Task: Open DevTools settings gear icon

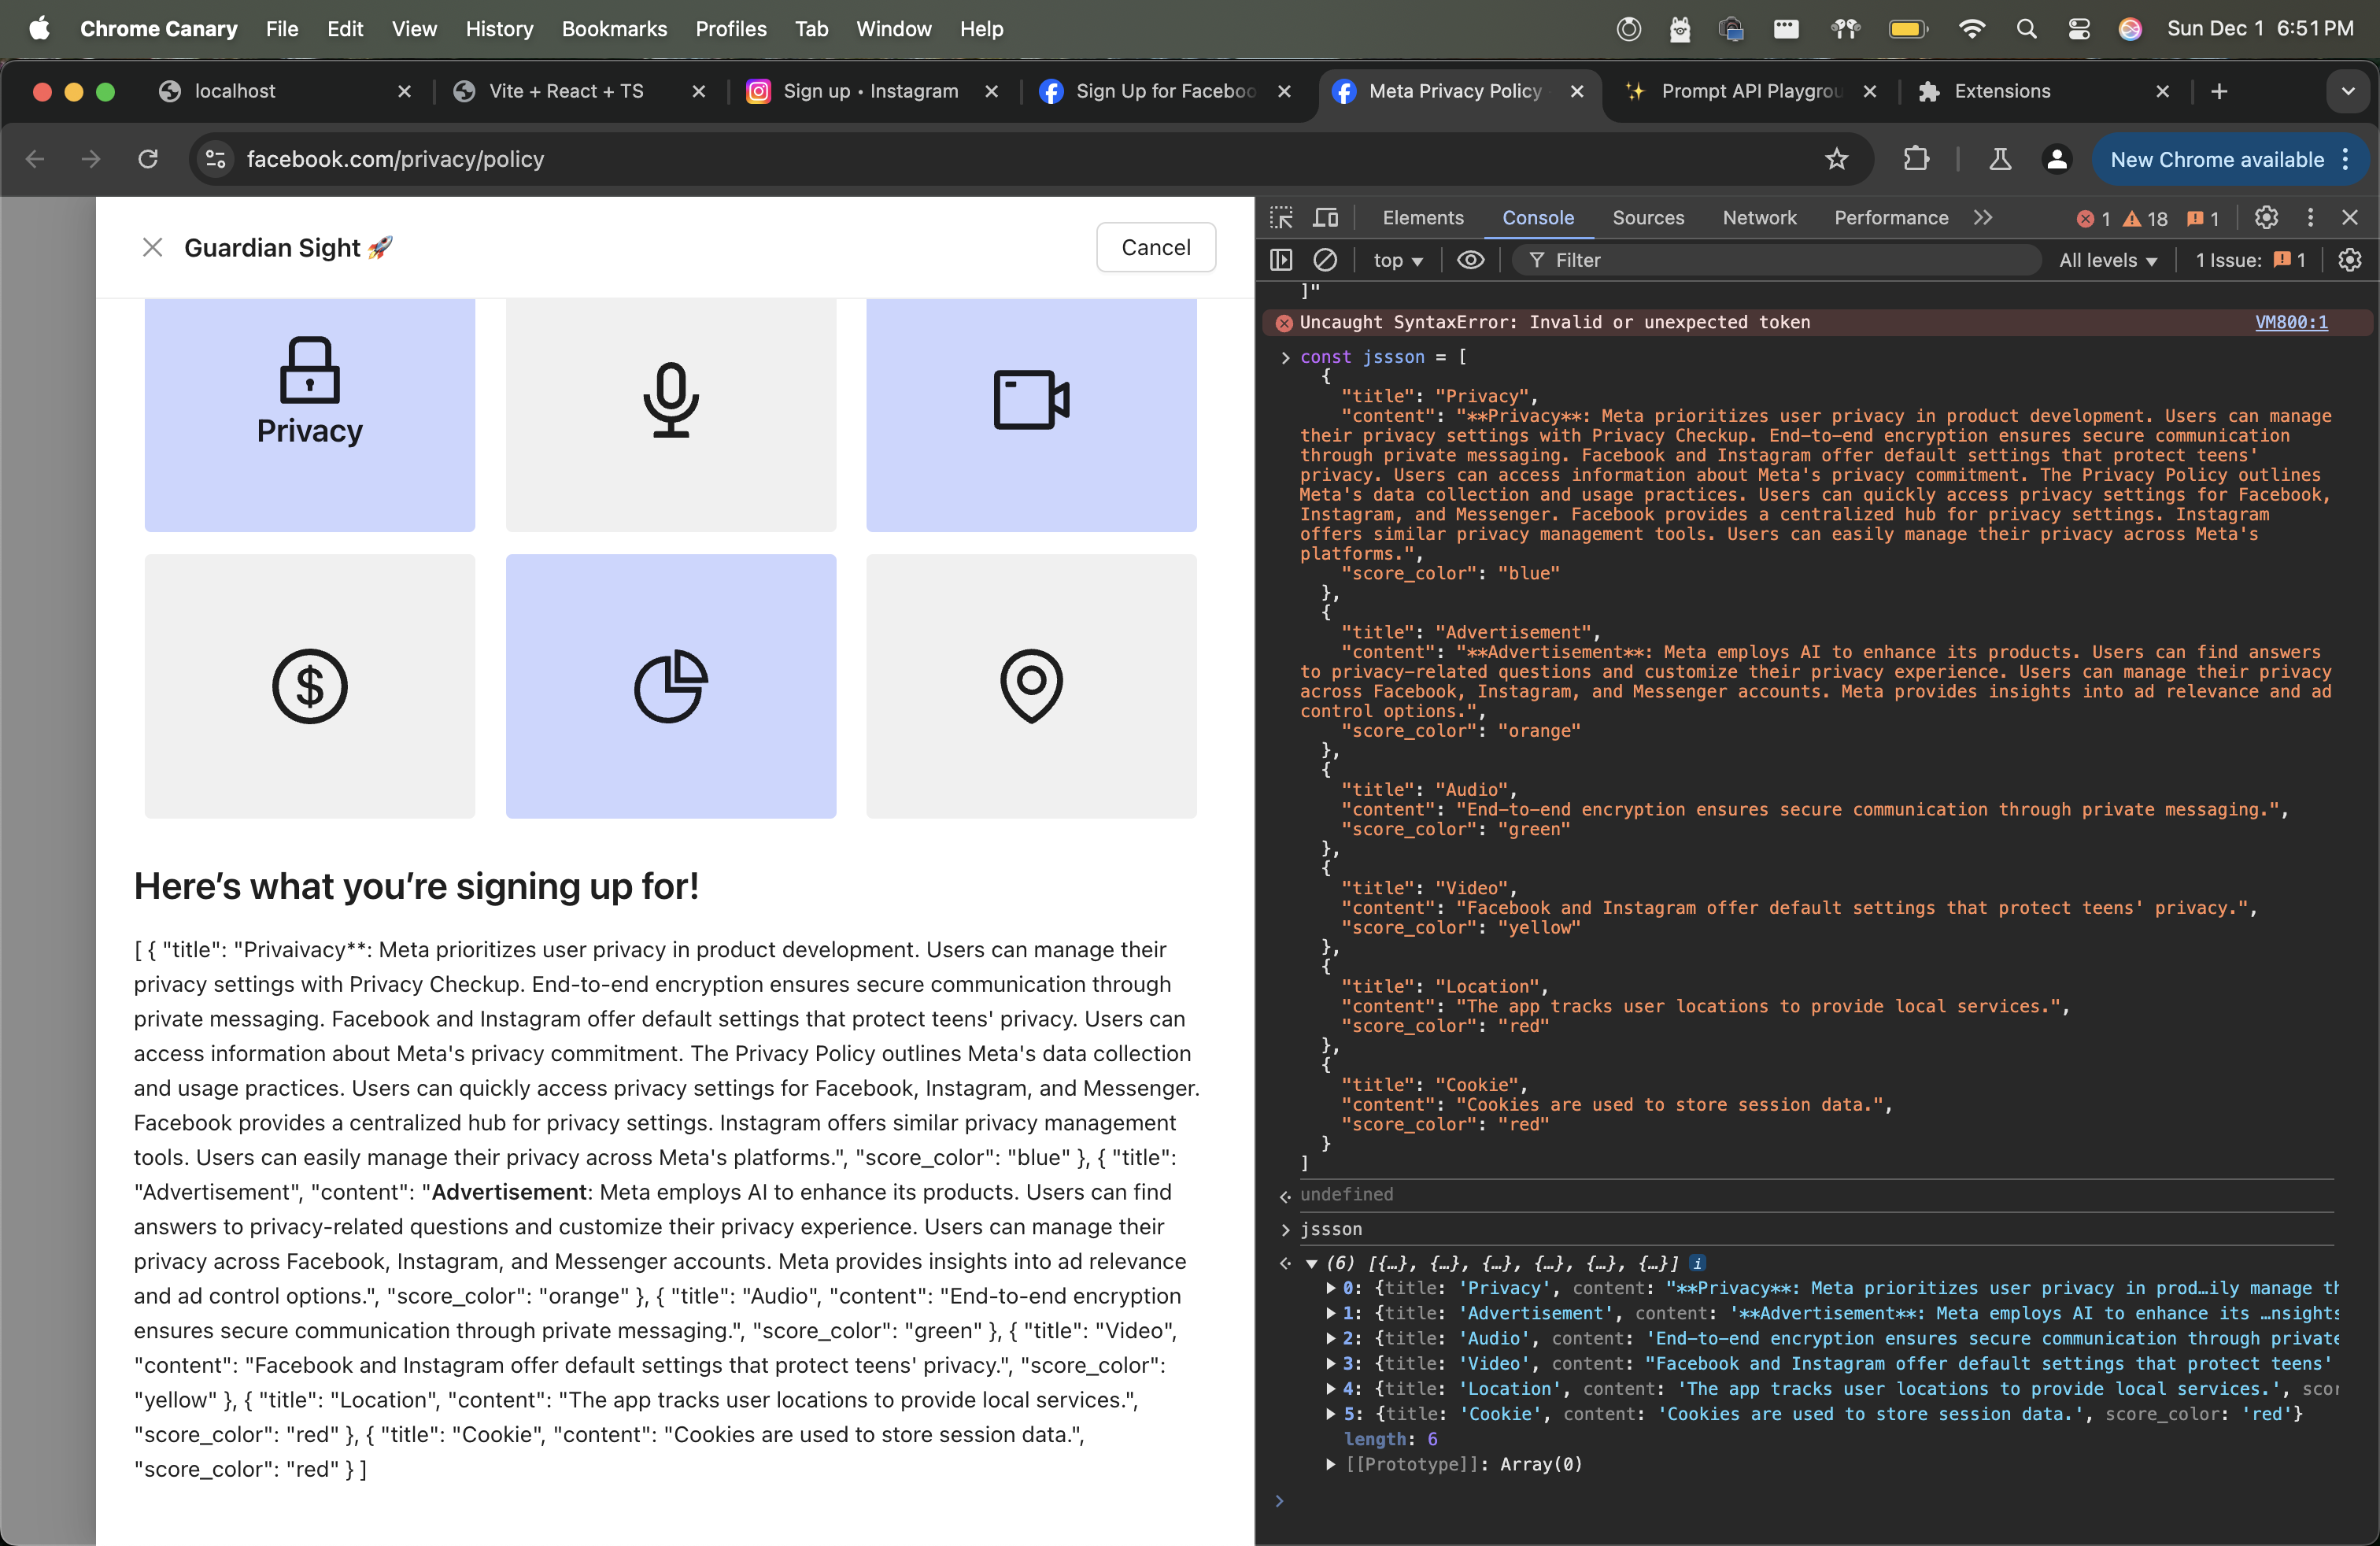Action: (x=2266, y=218)
